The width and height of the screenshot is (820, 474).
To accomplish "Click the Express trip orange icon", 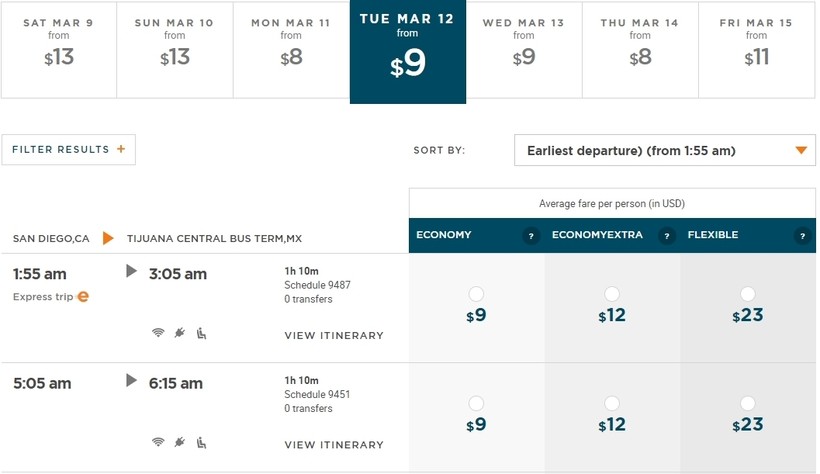I will tap(83, 297).
